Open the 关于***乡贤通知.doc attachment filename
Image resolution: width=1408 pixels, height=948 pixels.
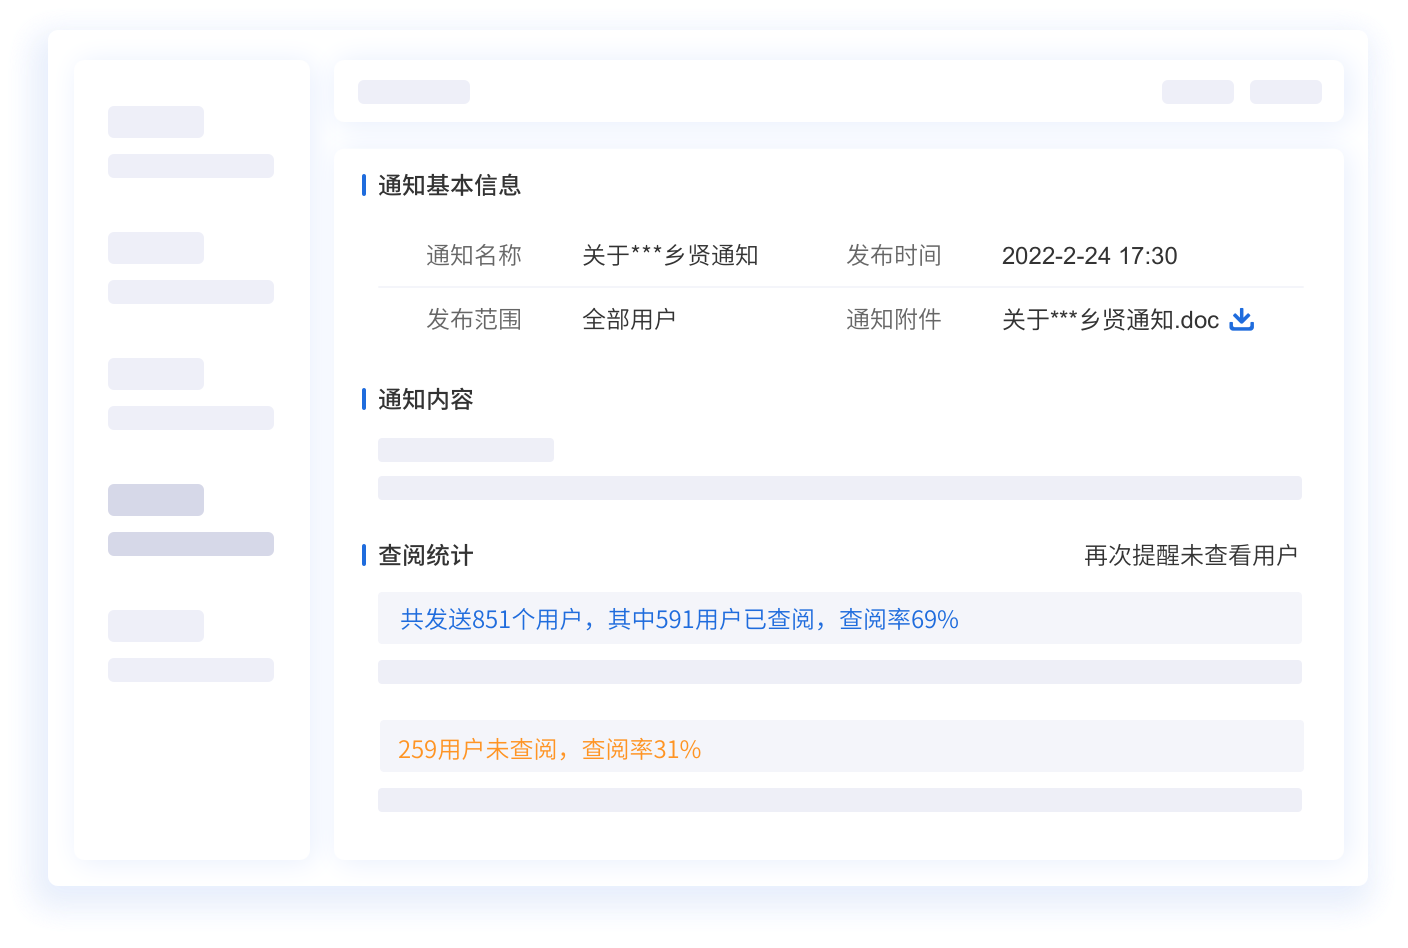(1110, 320)
